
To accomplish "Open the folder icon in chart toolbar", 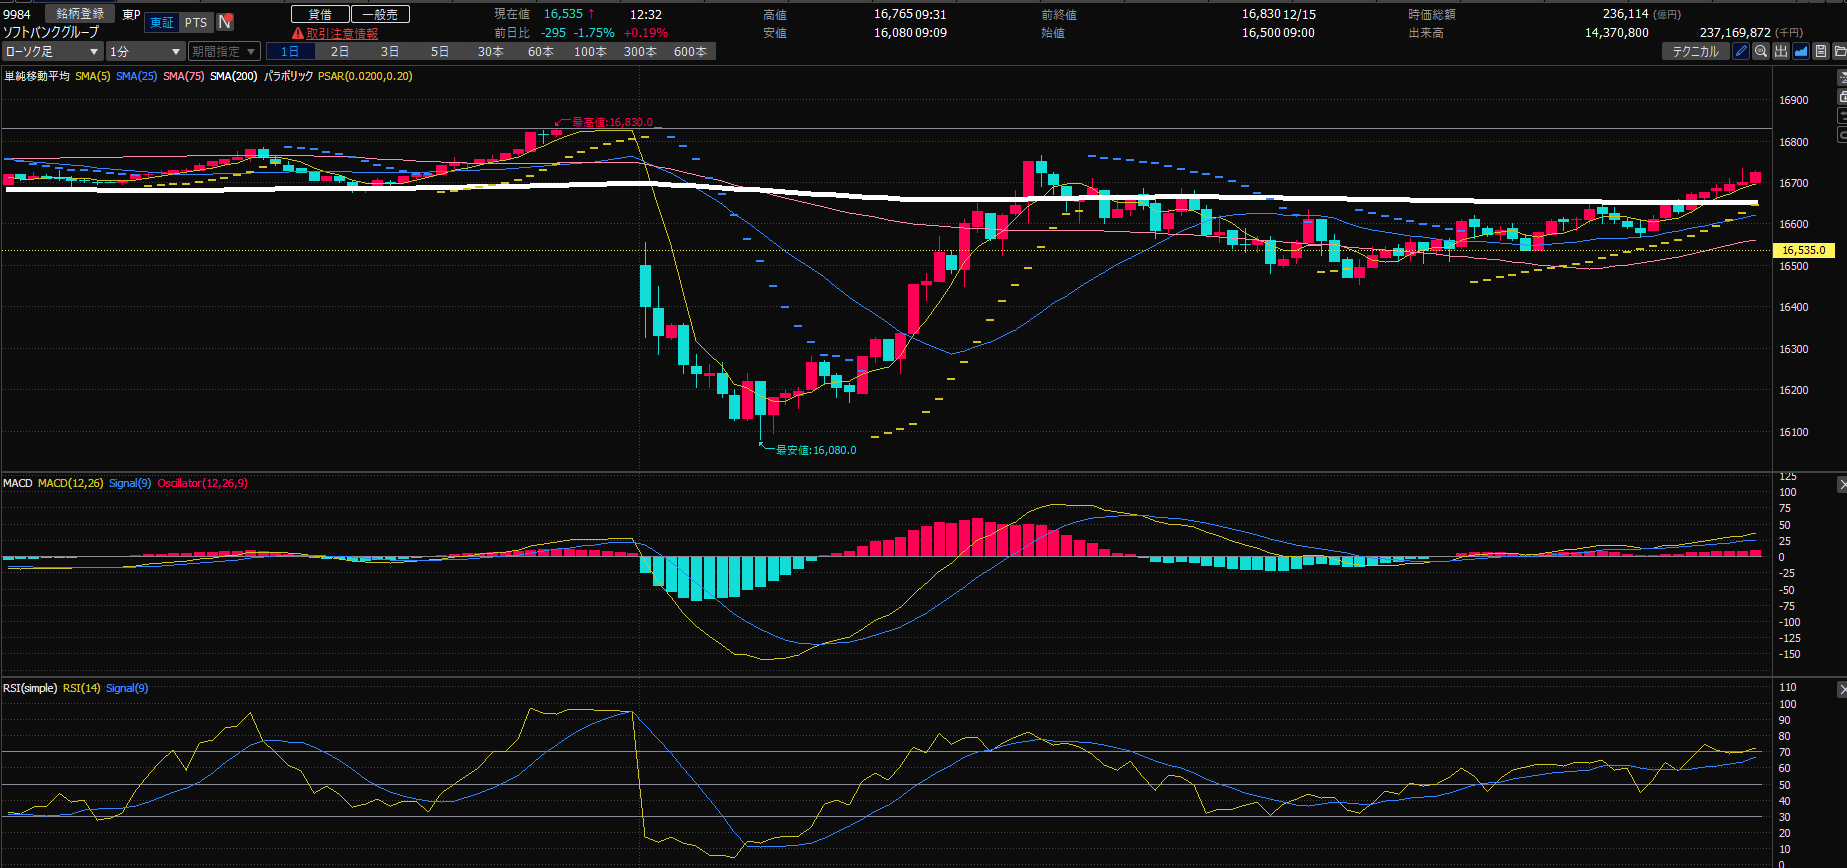I will pos(1839,51).
